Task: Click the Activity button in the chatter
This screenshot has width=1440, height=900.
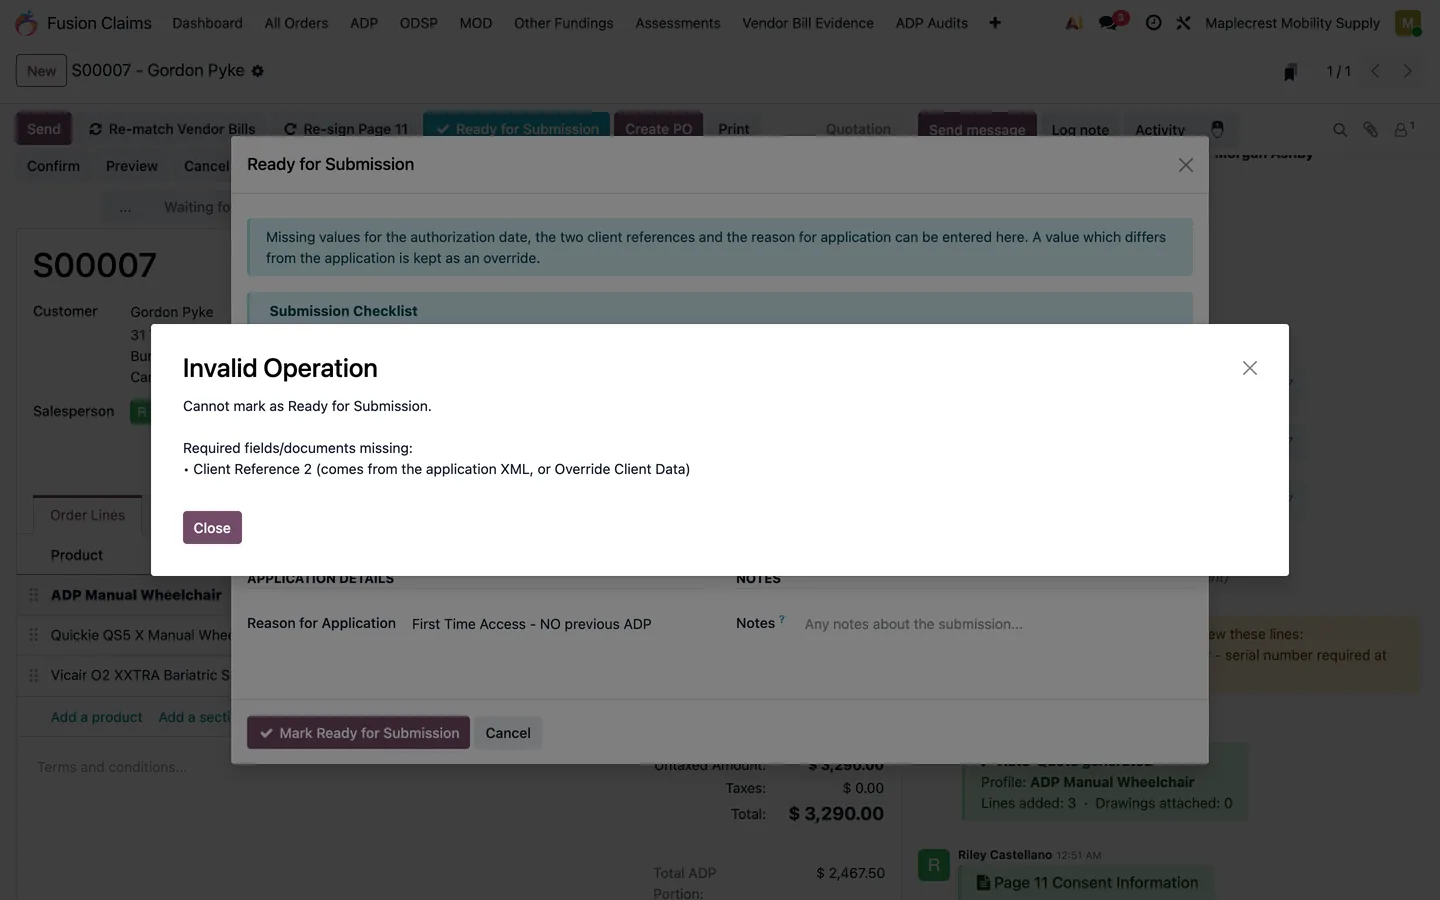Action: pyautogui.click(x=1160, y=130)
